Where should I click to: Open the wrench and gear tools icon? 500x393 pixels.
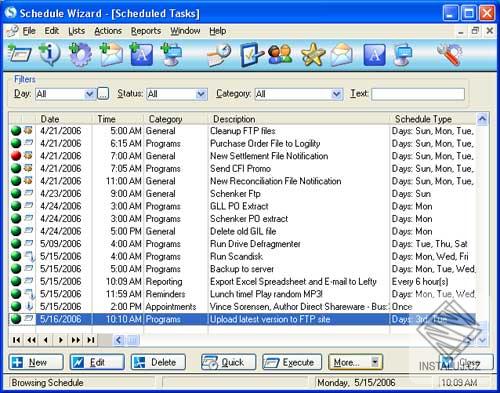click(x=450, y=54)
